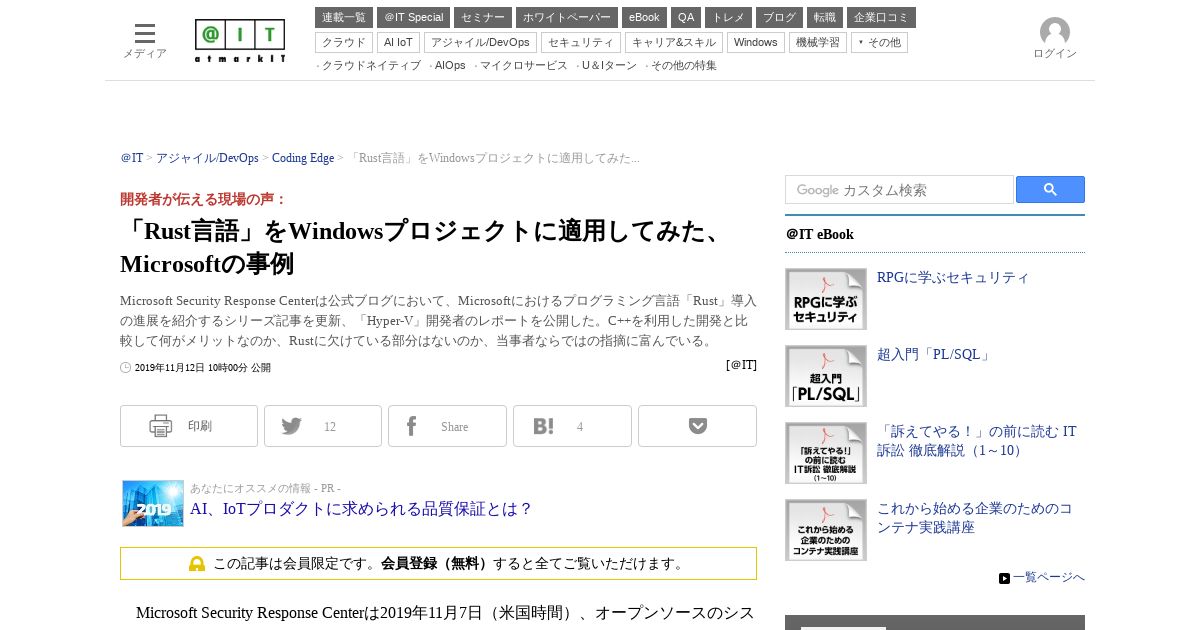
Task: Print the article with printer icon
Action: (189, 426)
